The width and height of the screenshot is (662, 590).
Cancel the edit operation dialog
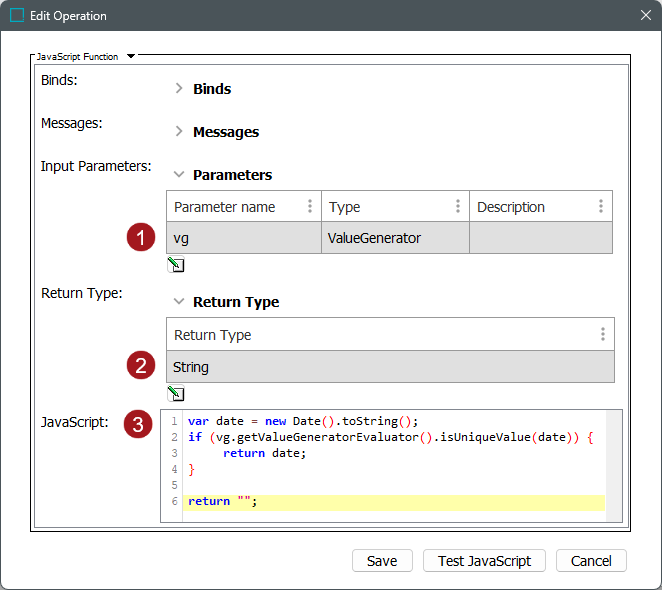tap(591, 561)
